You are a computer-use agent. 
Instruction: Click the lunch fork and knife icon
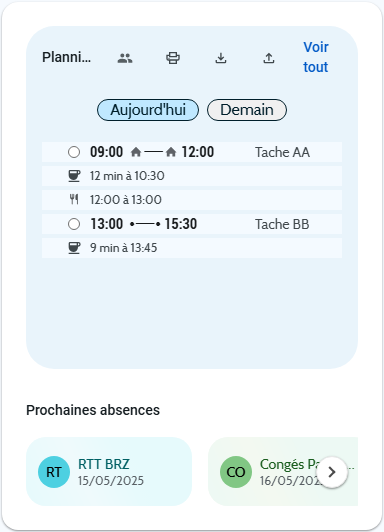[x=74, y=200]
